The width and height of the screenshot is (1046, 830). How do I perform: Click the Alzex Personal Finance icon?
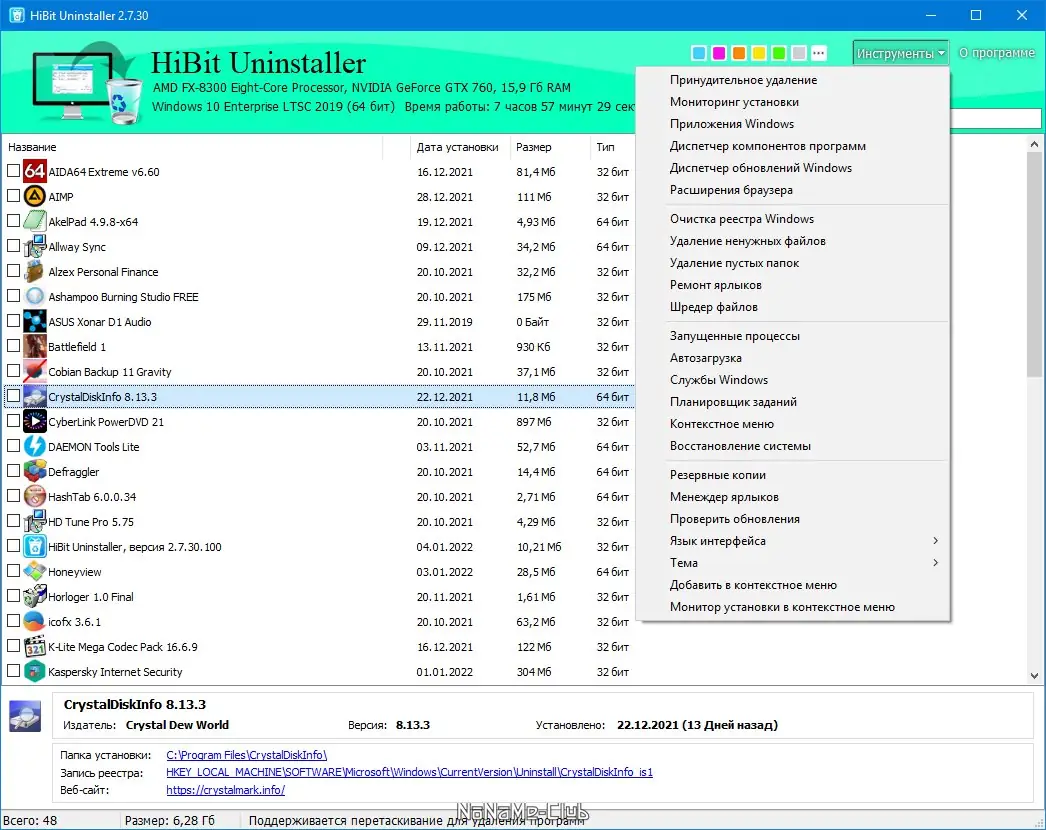(35, 272)
